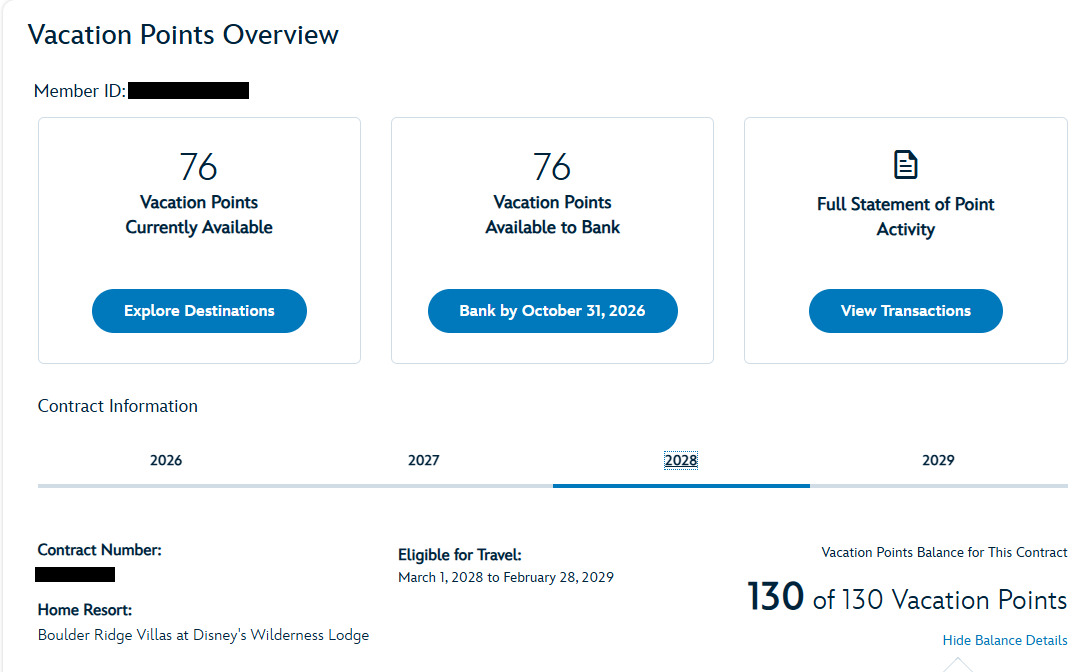Click the balance details triangle pointer

coord(958,664)
